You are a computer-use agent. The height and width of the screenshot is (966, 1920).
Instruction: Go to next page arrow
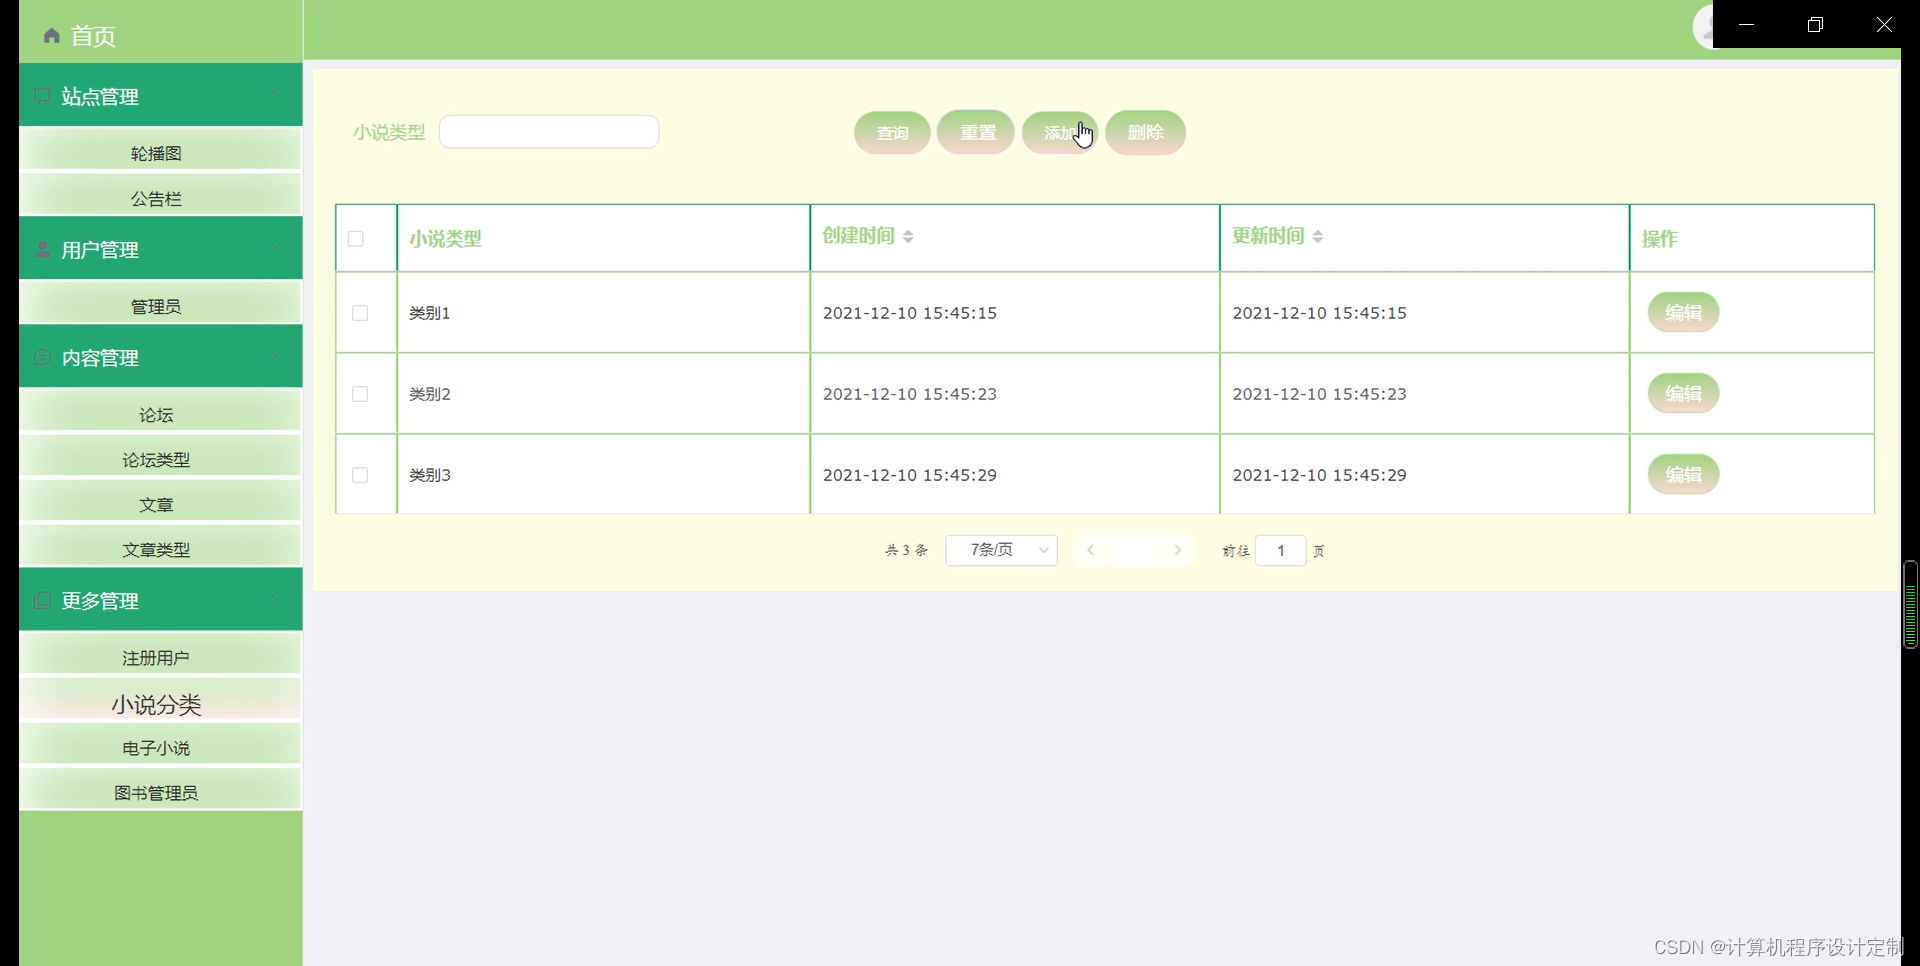coord(1178,550)
